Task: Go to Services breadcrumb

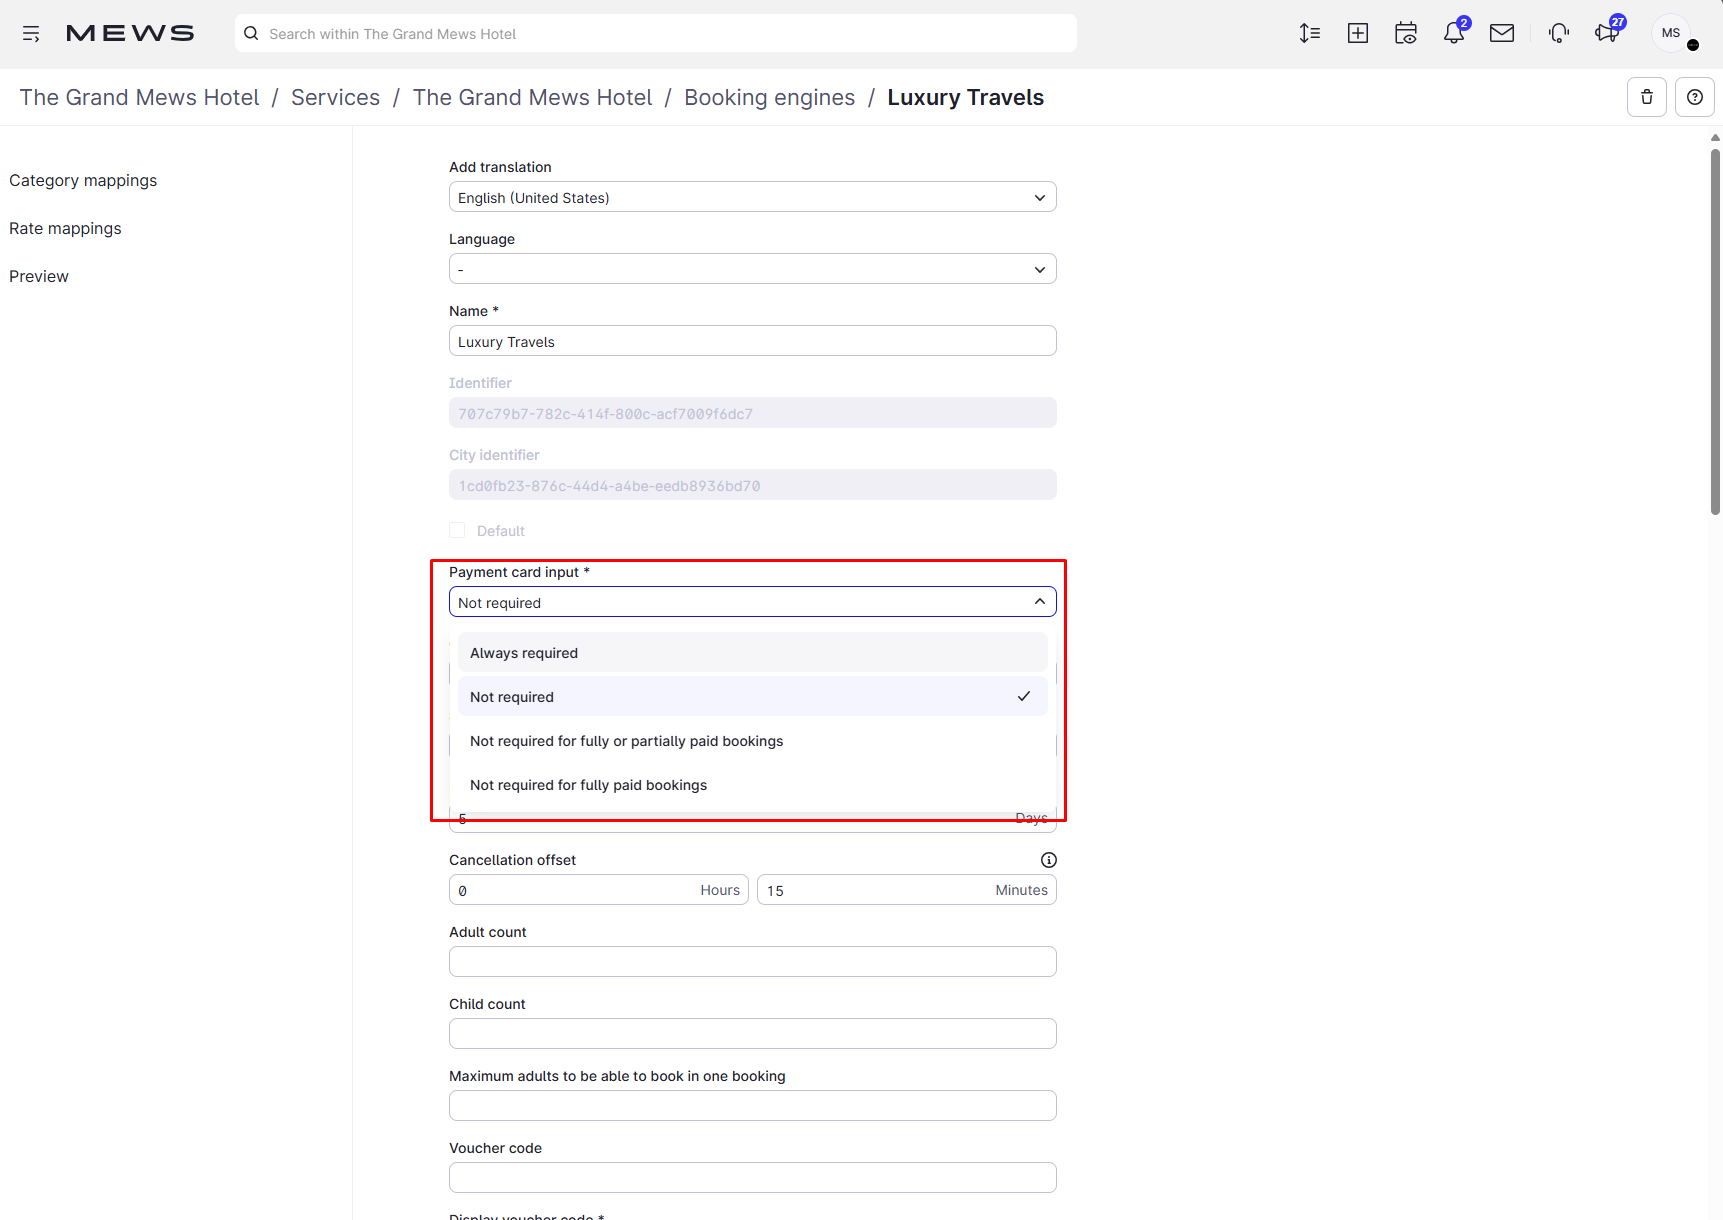Action: 335,97
